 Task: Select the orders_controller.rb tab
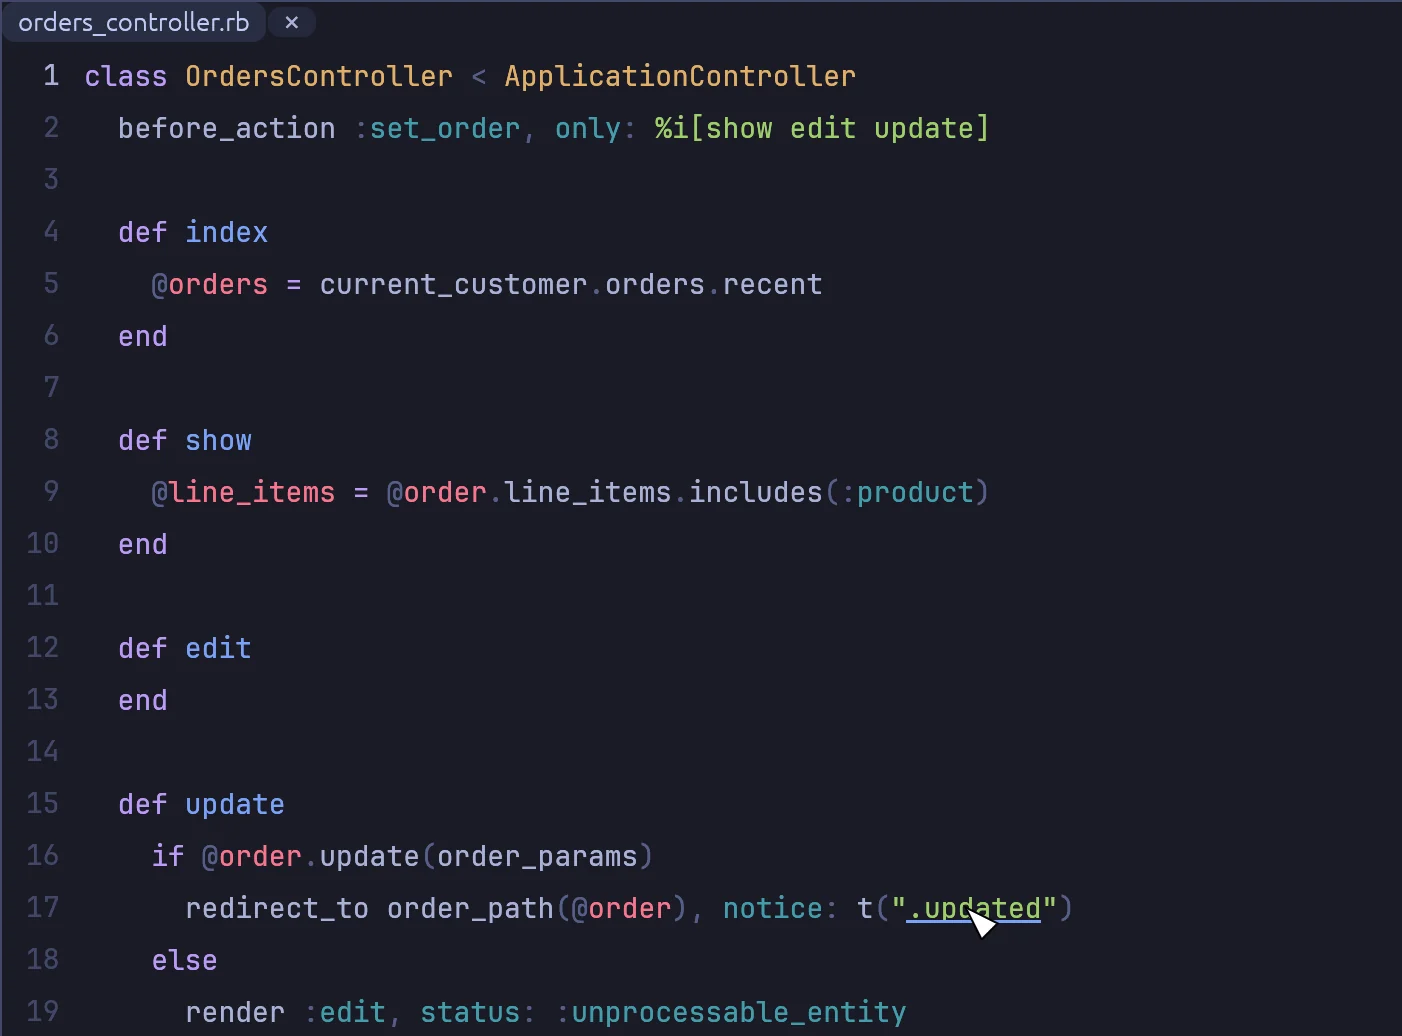tap(133, 22)
